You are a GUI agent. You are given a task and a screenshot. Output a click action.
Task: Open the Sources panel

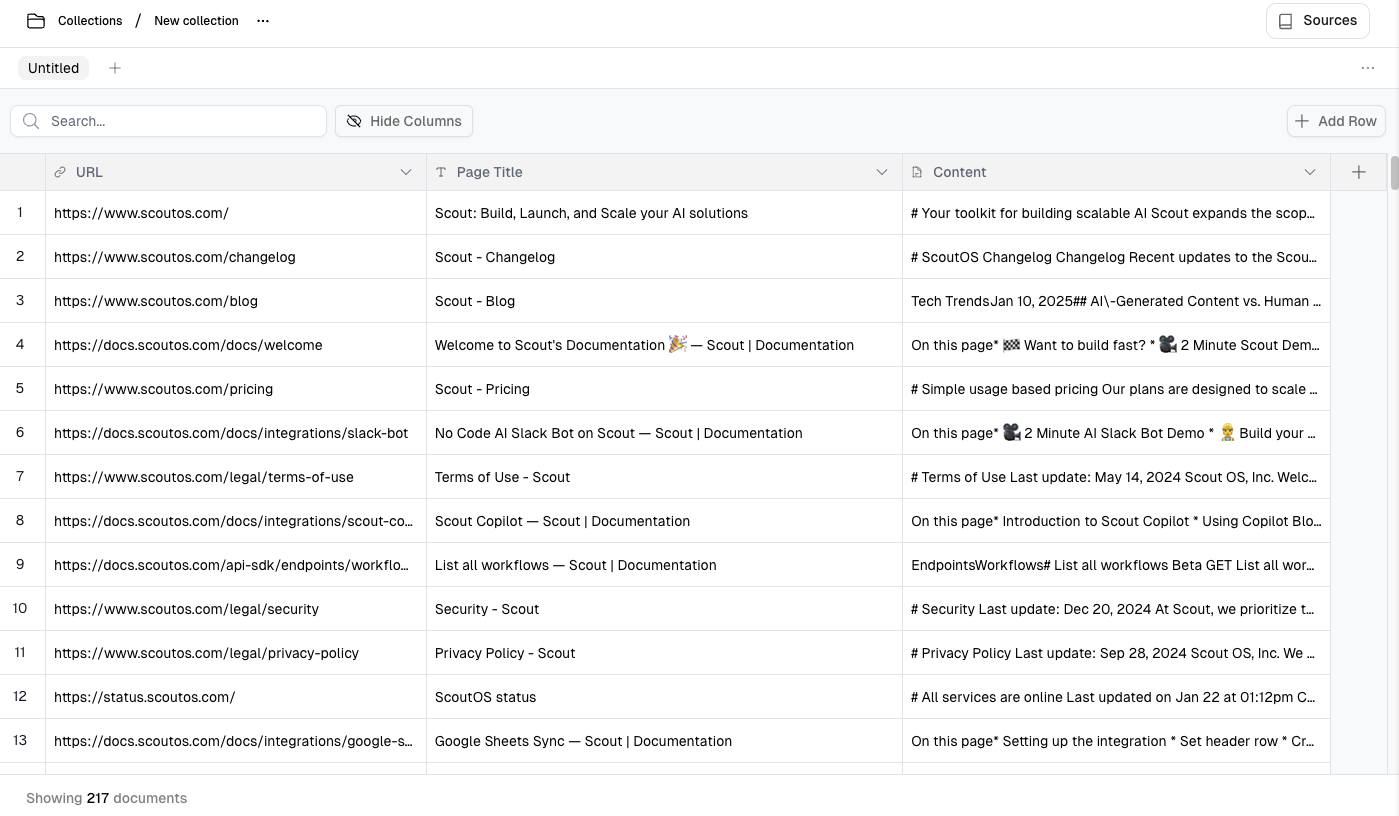coord(1317,21)
